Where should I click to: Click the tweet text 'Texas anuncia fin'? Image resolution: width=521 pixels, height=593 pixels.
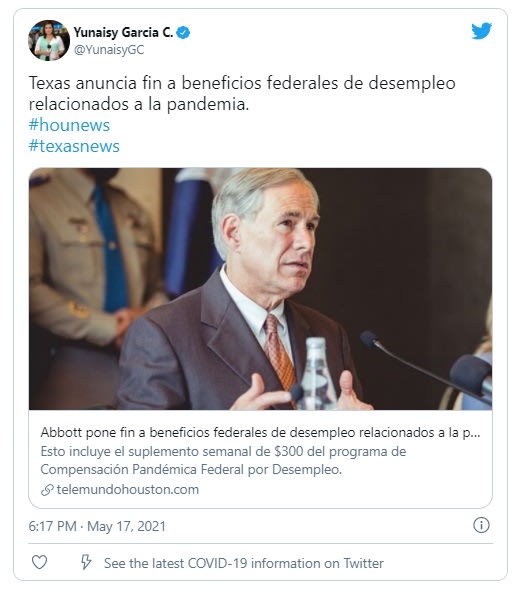click(x=242, y=93)
